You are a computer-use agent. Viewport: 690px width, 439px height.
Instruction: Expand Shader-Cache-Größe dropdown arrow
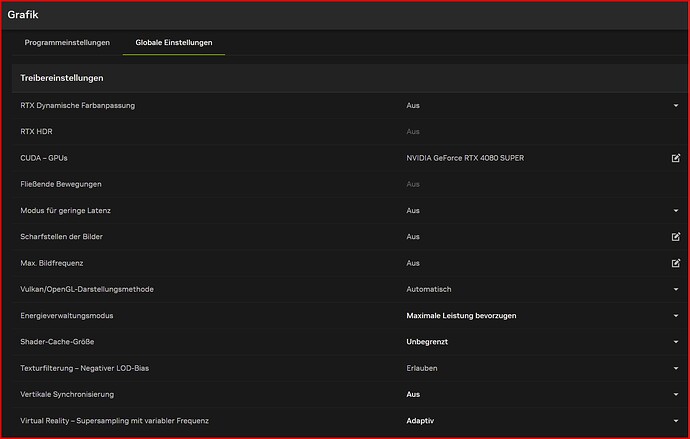click(676, 342)
